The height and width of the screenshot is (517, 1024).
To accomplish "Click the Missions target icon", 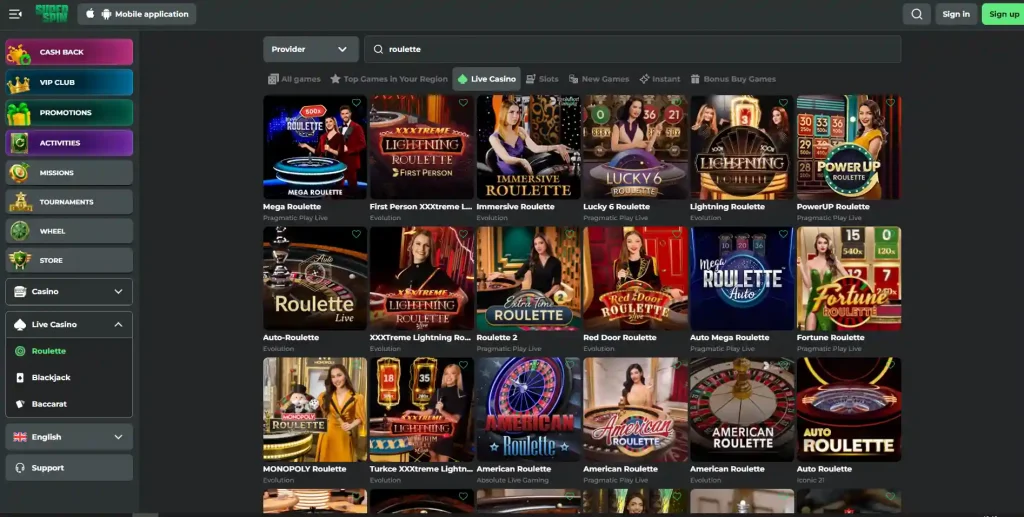I will point(19,172).
